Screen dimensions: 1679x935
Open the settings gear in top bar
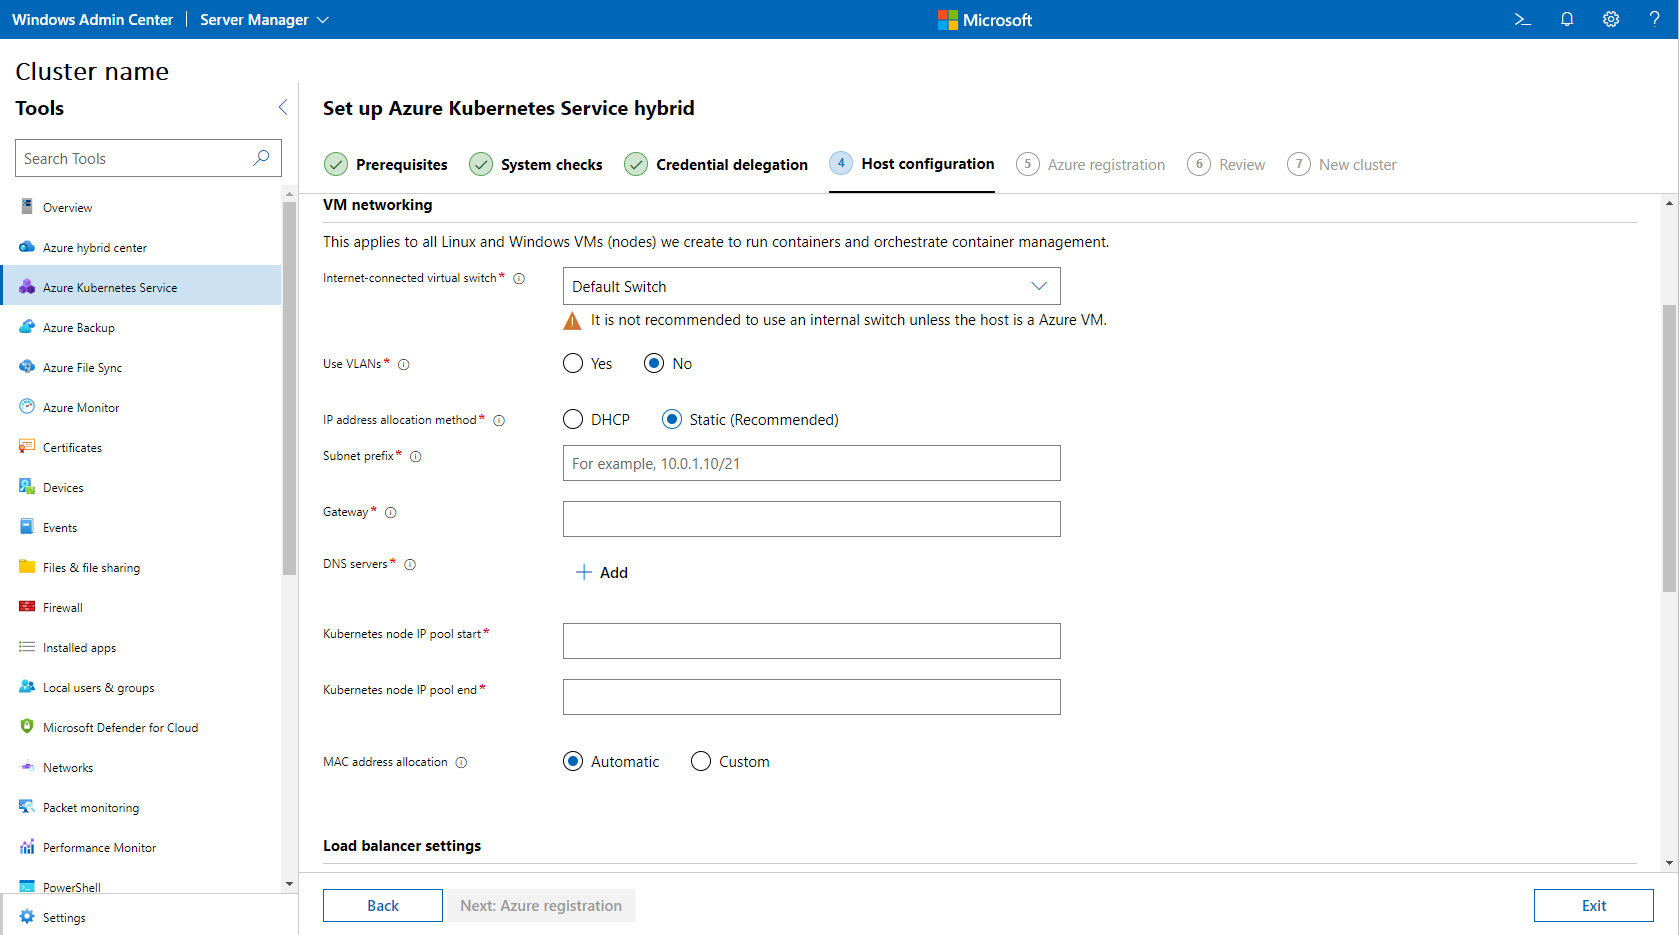coord(1611,19)
